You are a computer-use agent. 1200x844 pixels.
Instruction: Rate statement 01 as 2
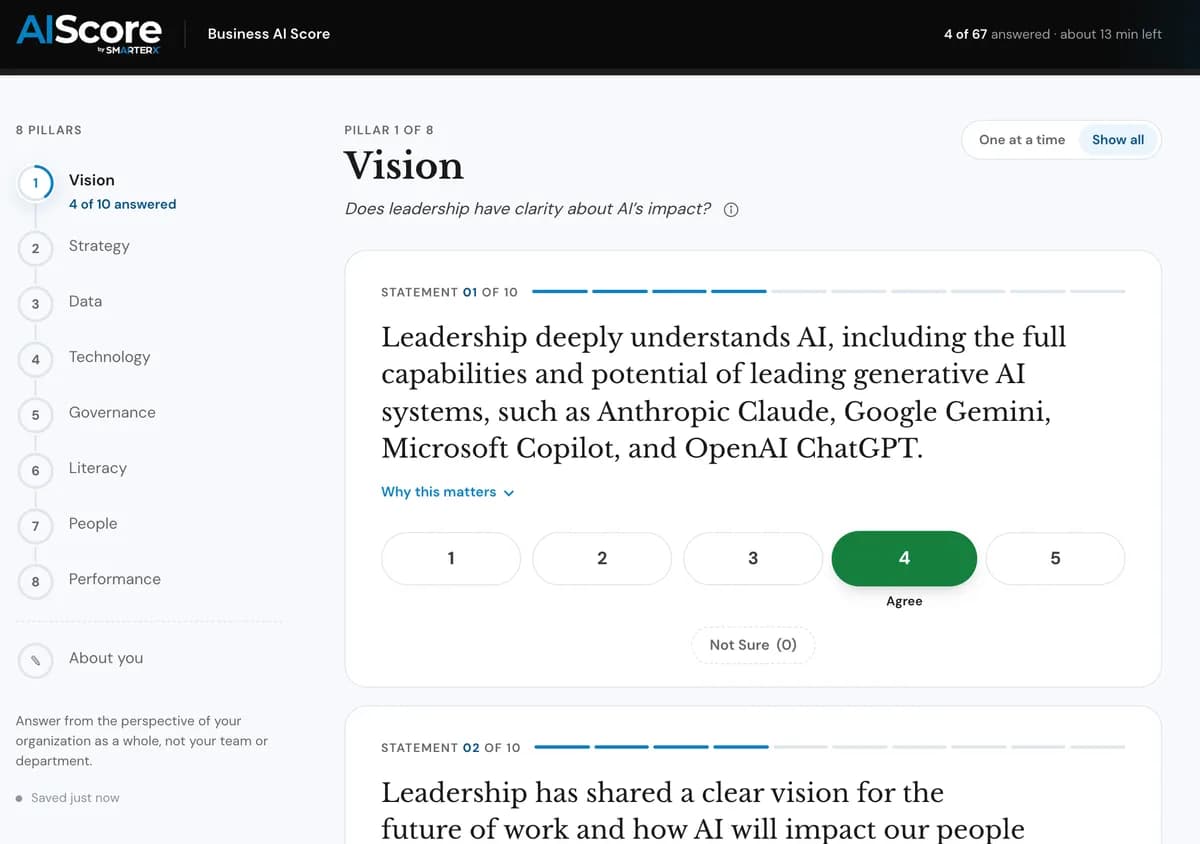click(x=602, y=558)
